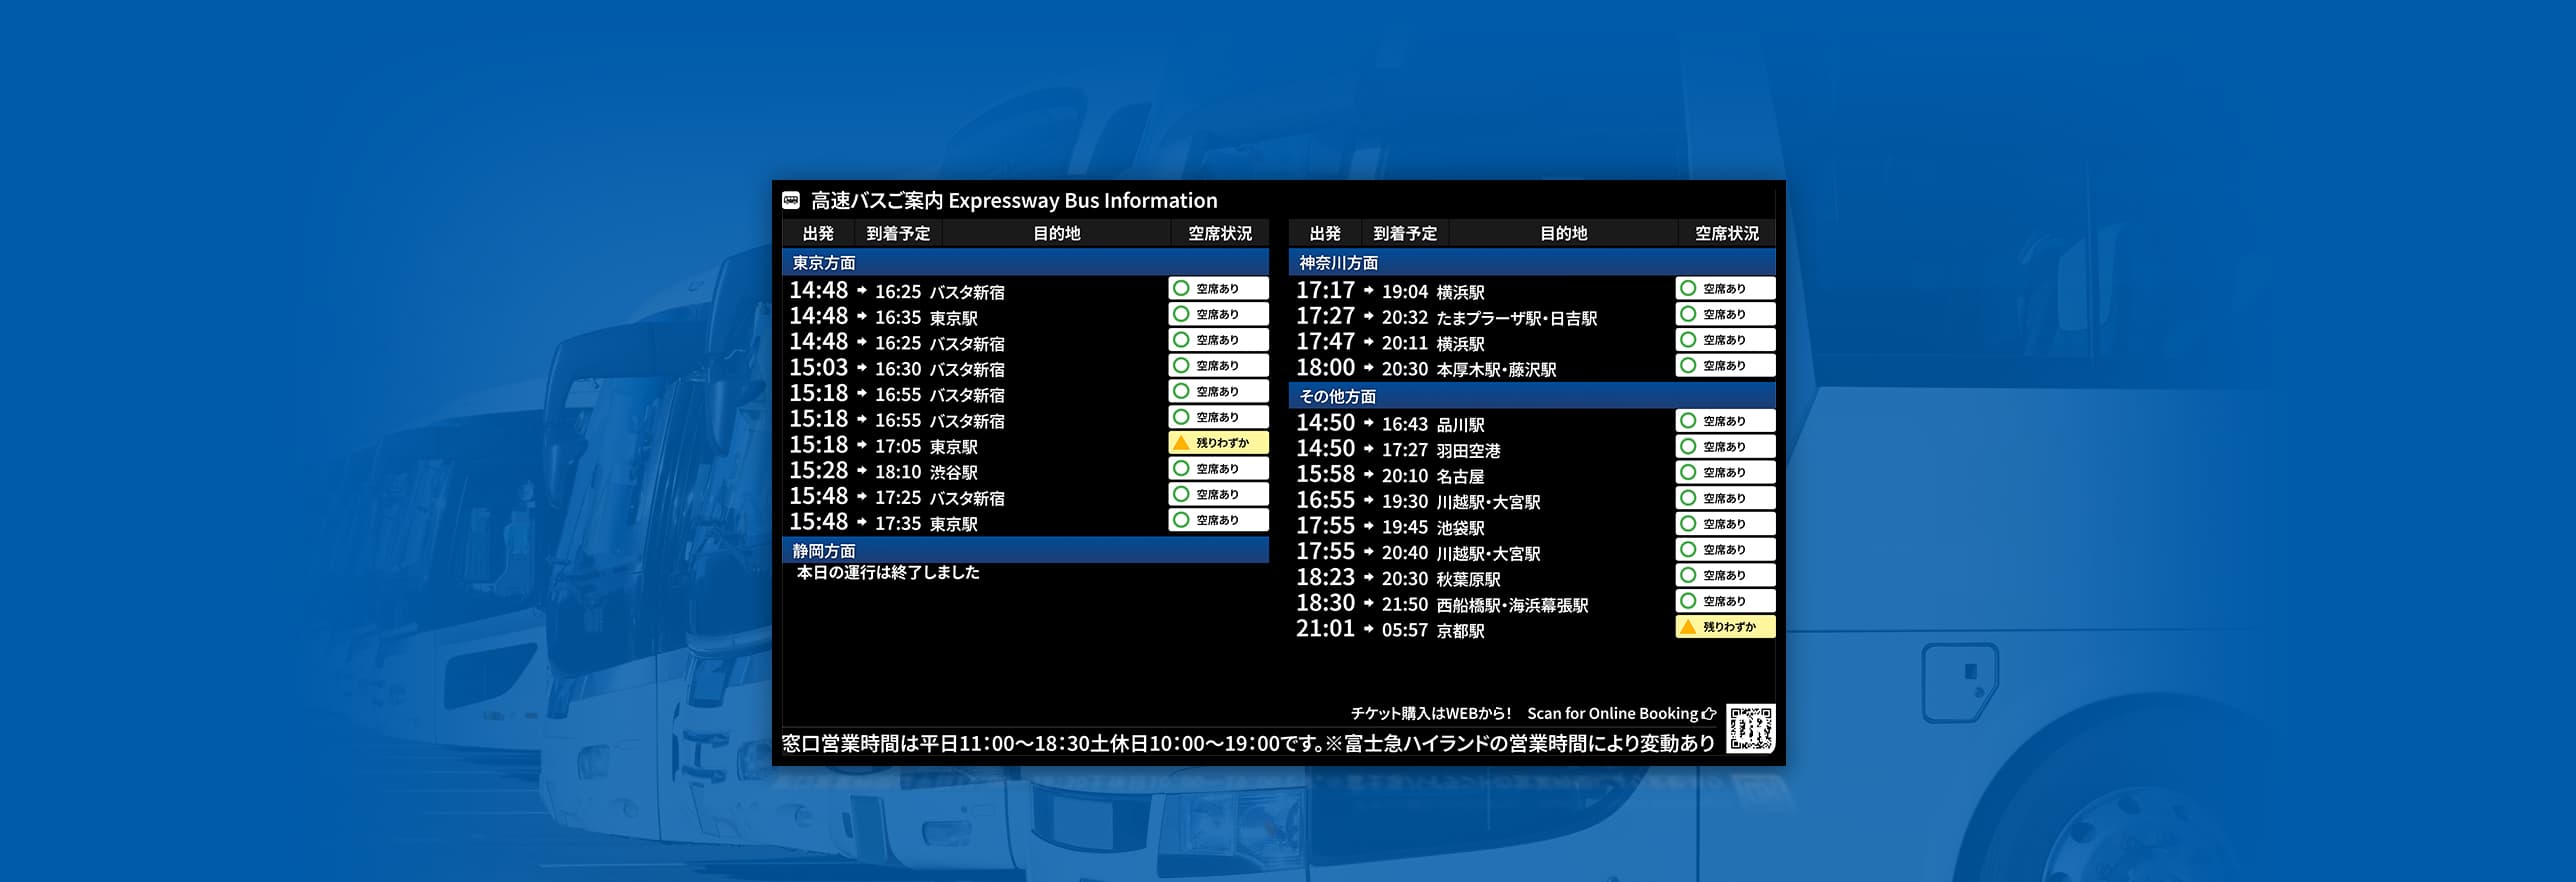Click the availability badge for 18:23 秋葉原駅

point(1725,576)
